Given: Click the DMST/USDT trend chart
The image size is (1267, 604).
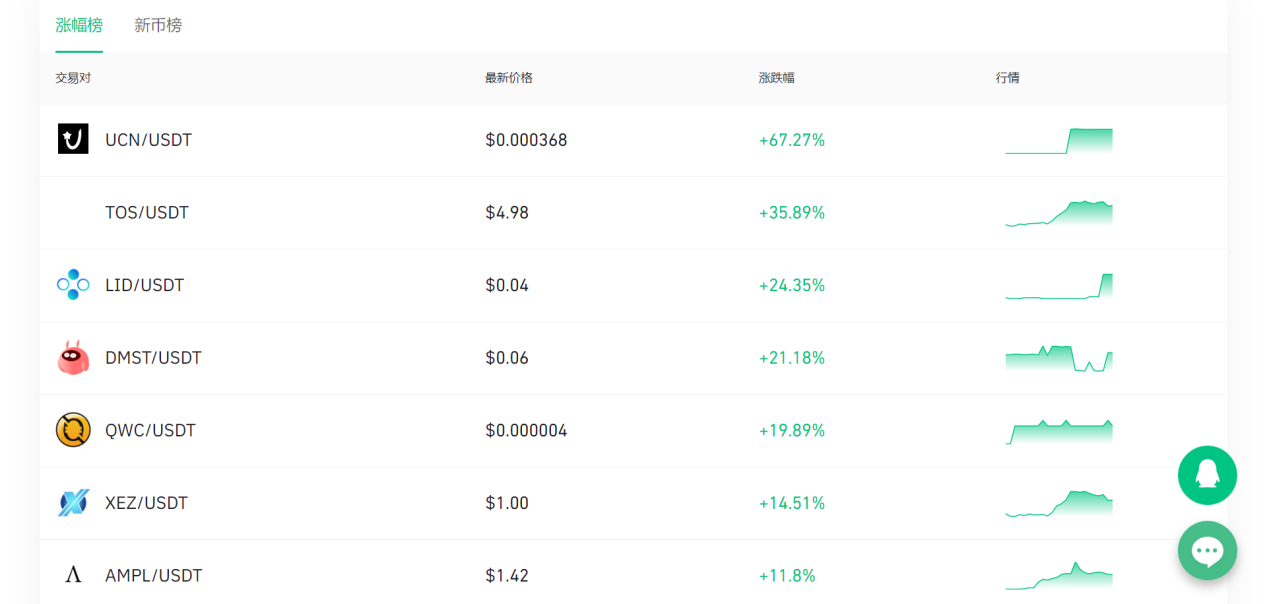Looking at the screenshot, I should [x=1059, y=358].
